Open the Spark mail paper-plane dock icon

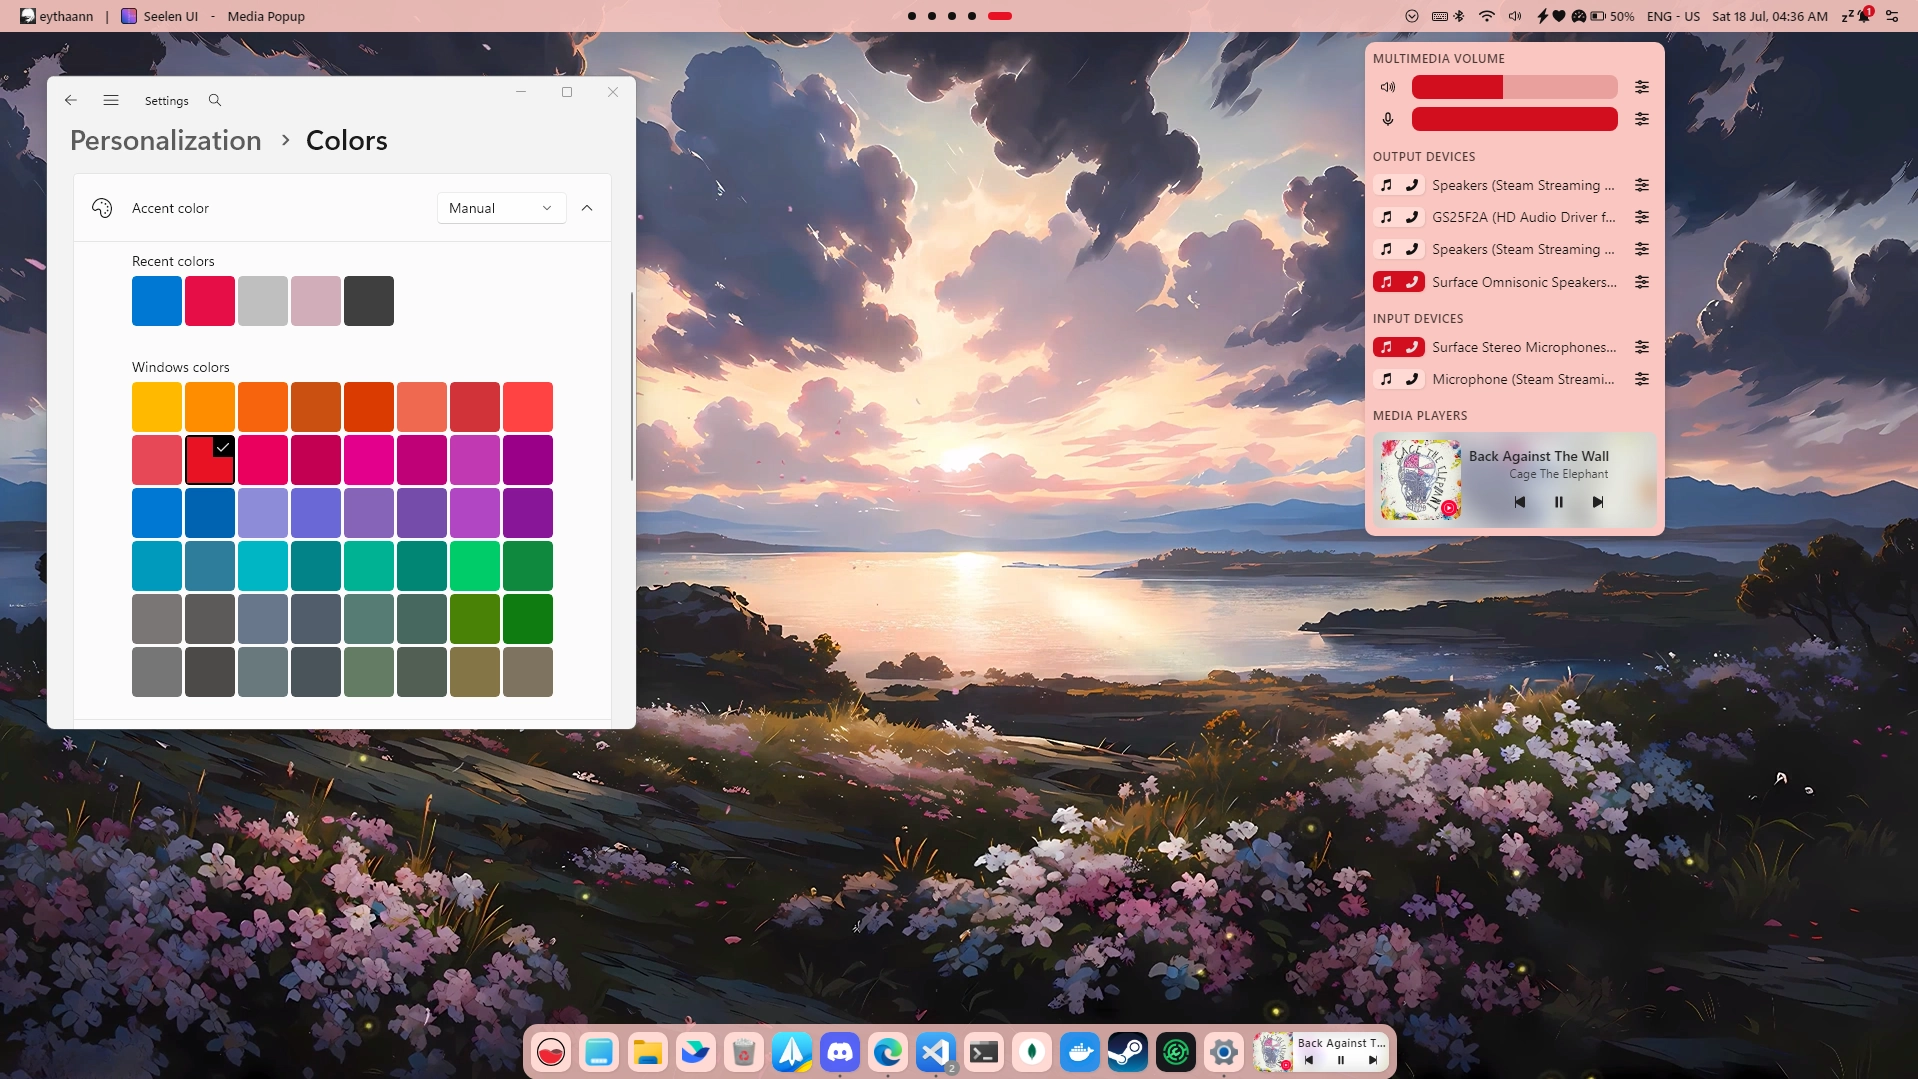(x=792, y=1052)
